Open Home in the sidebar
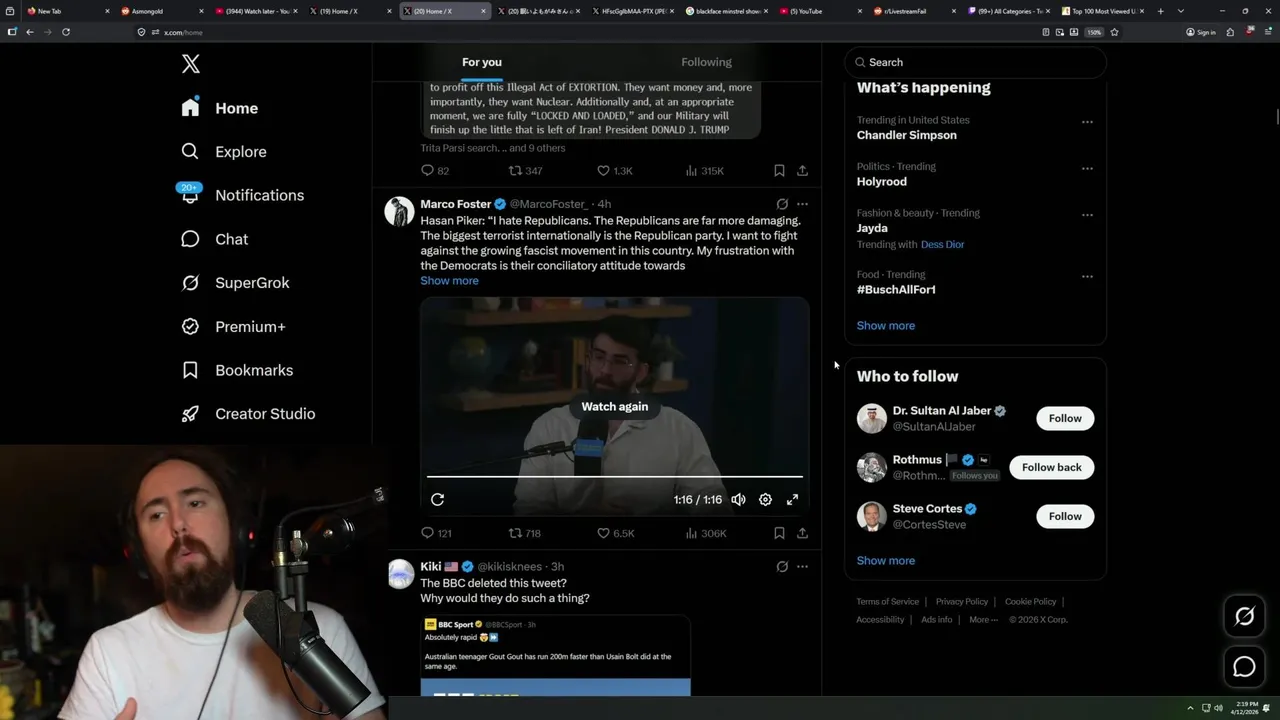The height and width of the screenshot is (720, 1280). tap(220, 108)
